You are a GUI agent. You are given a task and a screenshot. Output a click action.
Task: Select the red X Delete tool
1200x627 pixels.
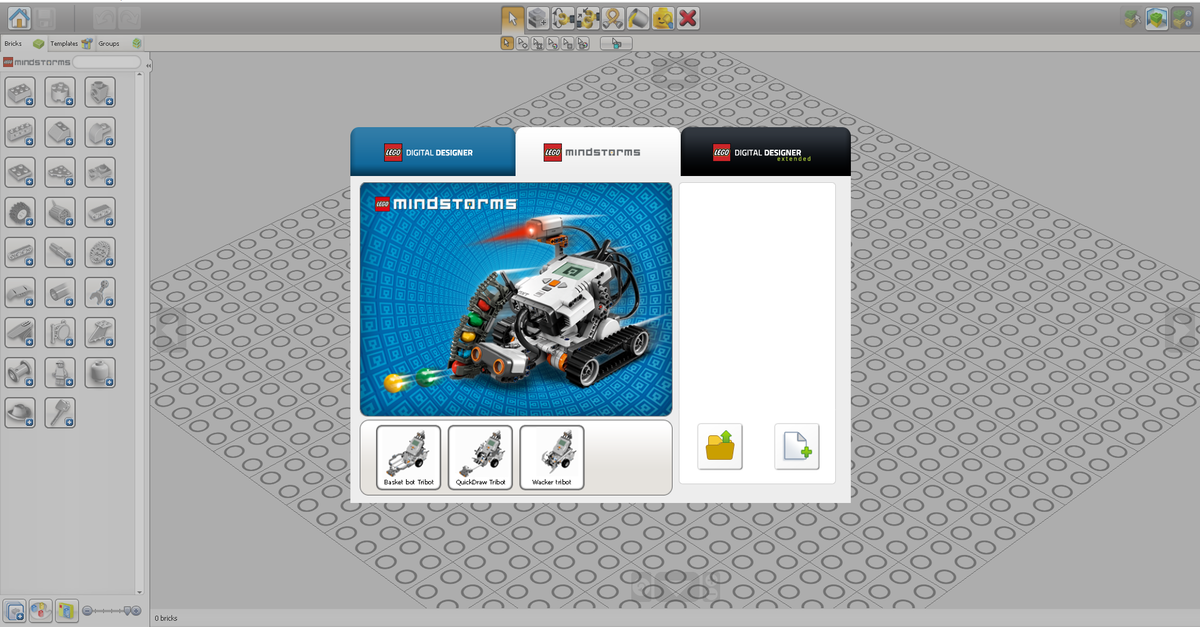[x=688, y=17]
